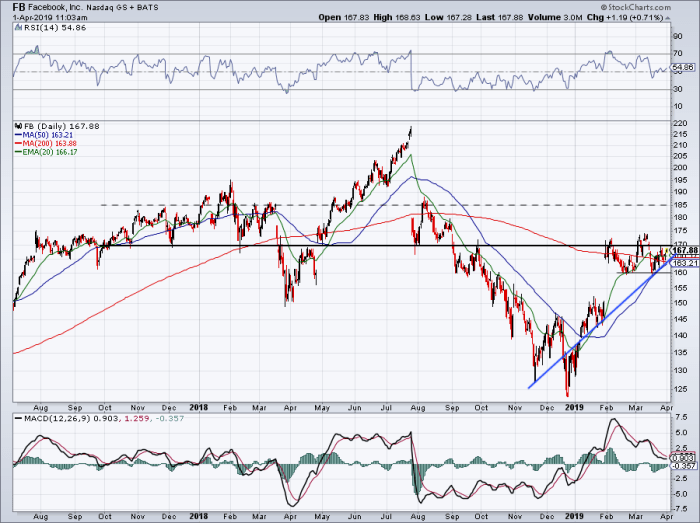Click the FB (Daily) 167.88 legend
The width and height of the screenshot is (700, 523).
61,126
